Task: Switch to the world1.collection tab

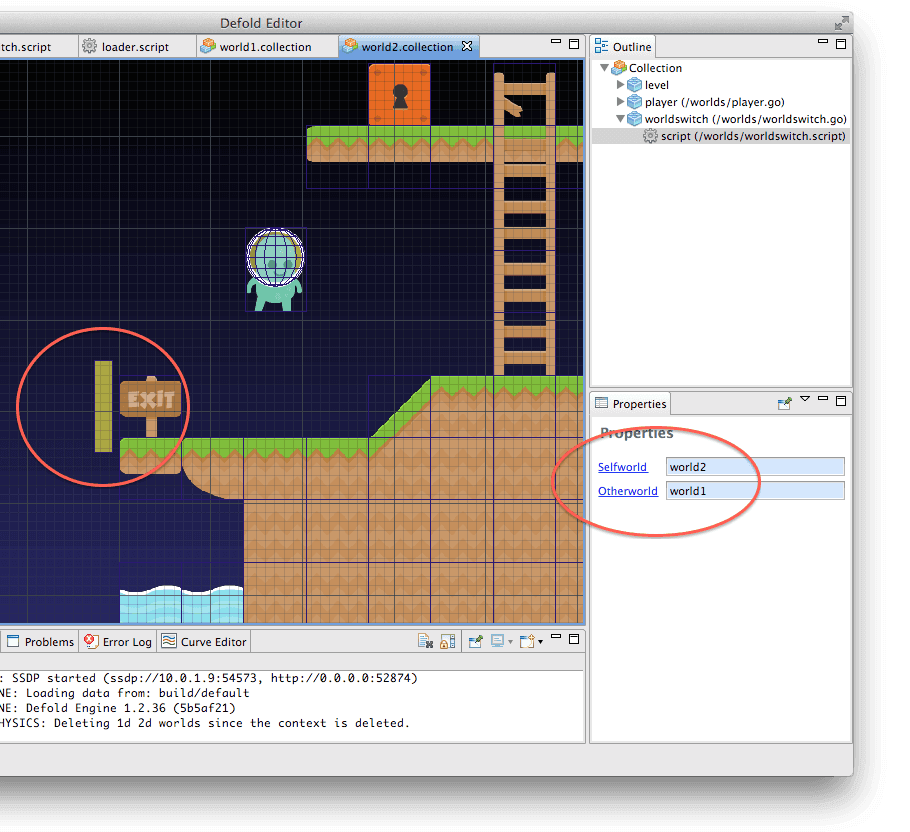Action: [x=264, y=47]
